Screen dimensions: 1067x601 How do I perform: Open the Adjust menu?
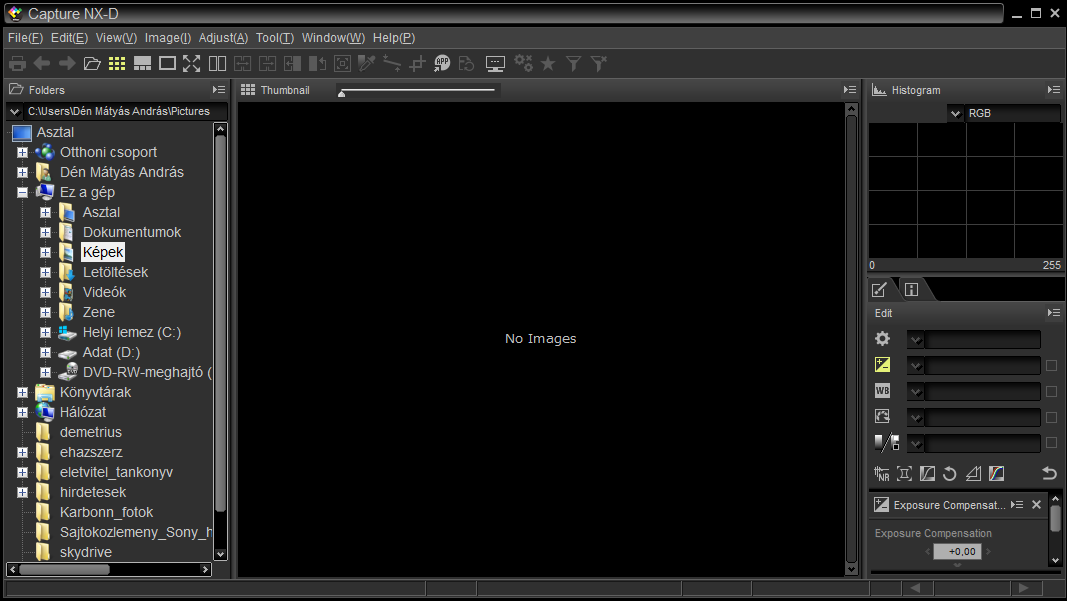[x=223, y=38]
